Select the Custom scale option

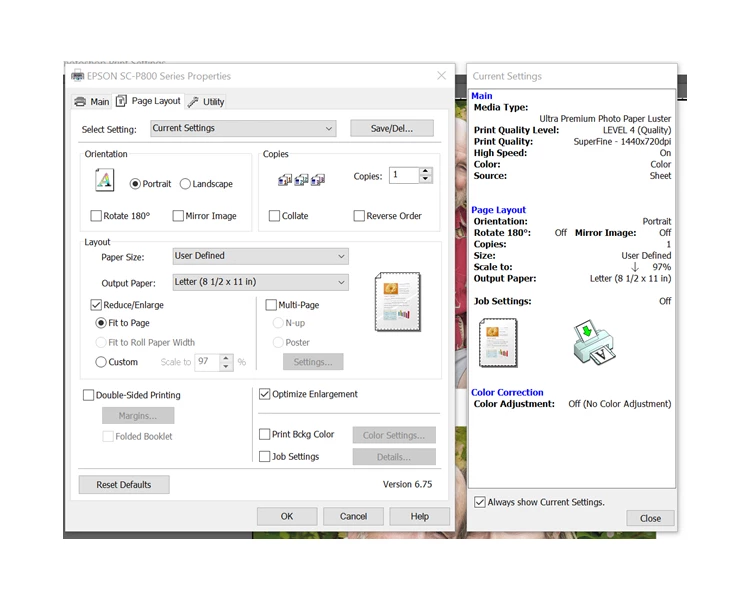pyautogui.click(x=117, y=362)
